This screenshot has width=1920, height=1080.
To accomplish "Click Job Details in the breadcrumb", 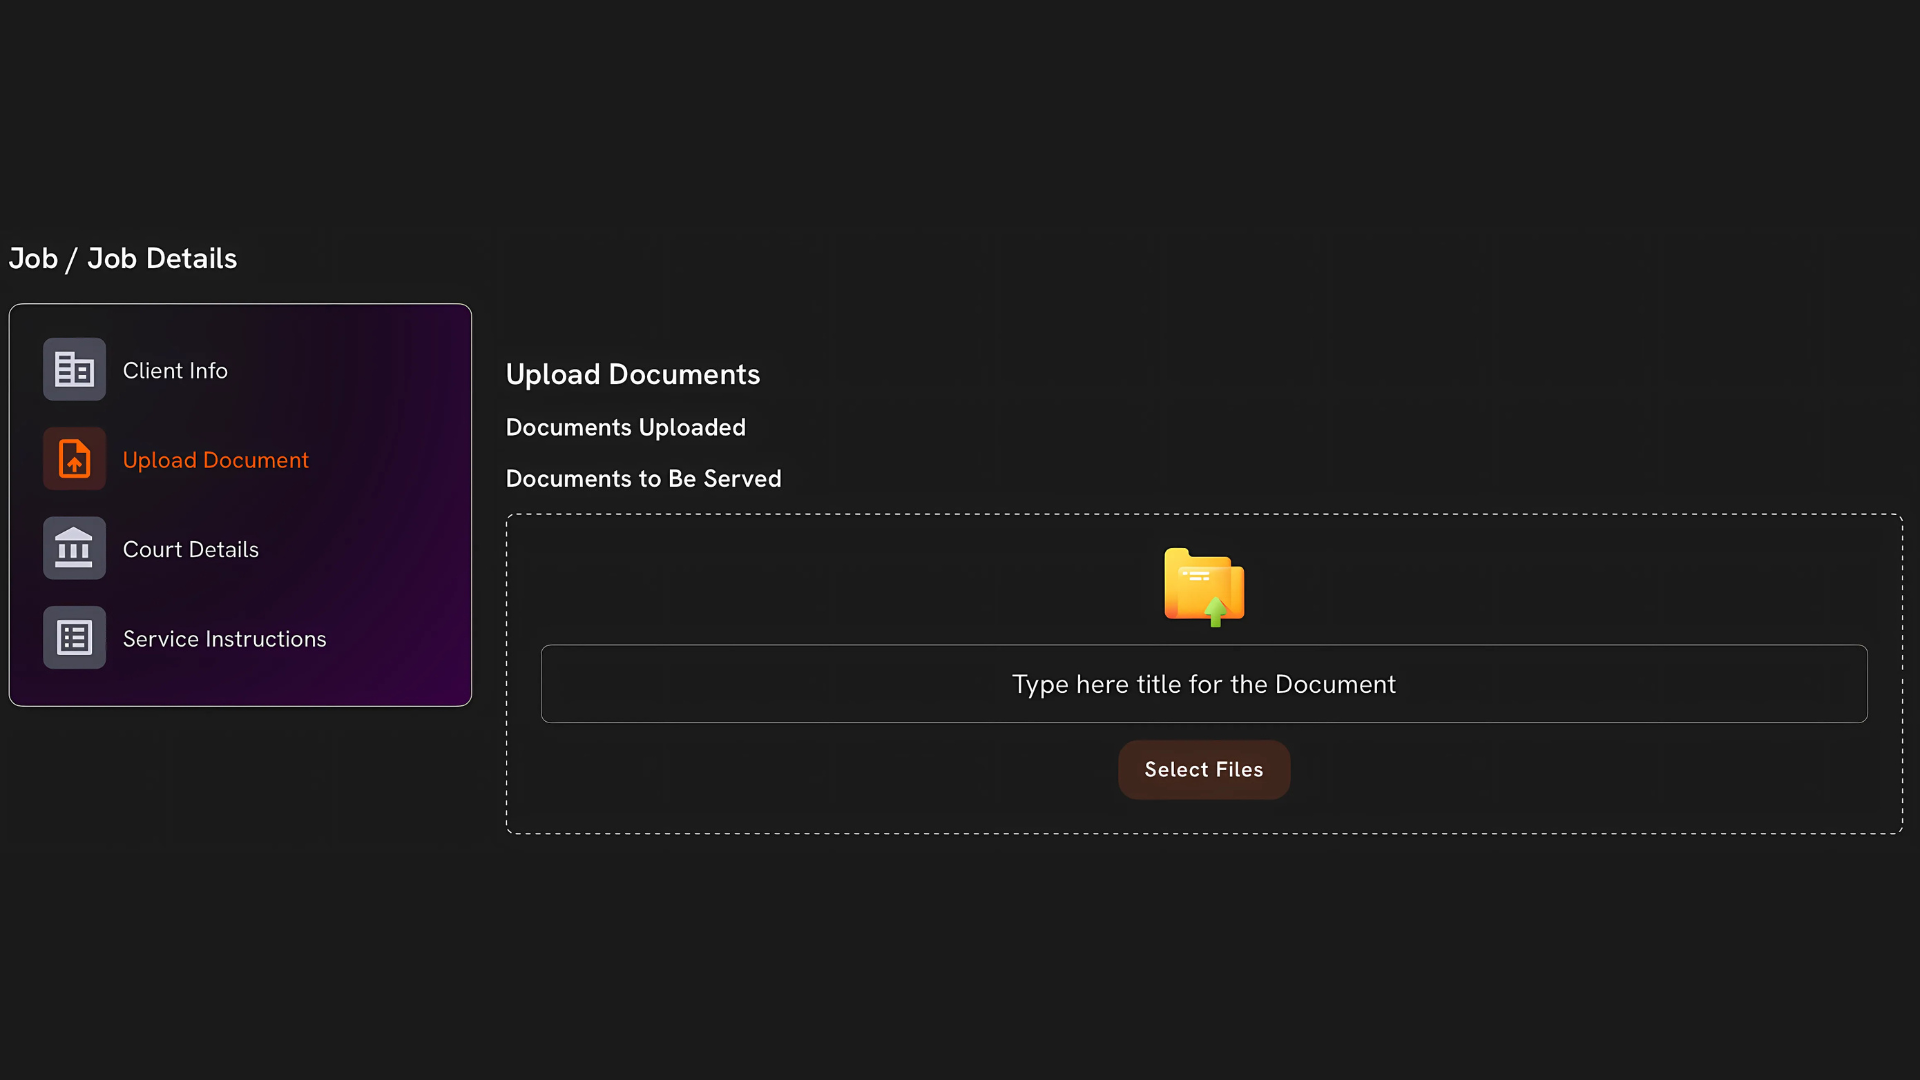I will (x=161, y=258).
